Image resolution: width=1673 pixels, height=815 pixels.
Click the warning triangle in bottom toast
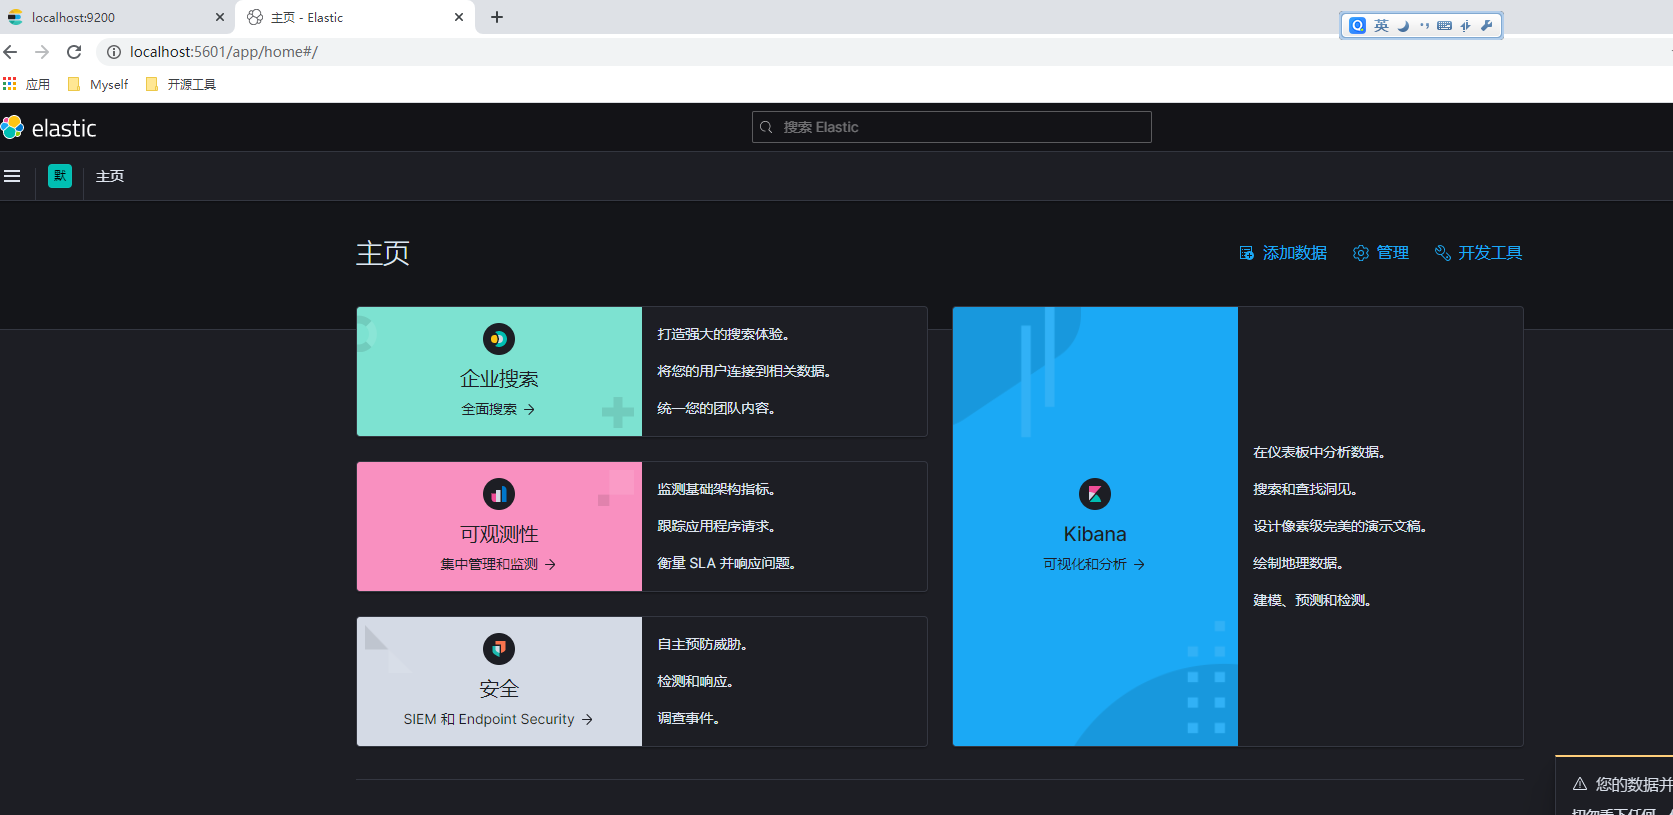click(x=1580, y=784)
